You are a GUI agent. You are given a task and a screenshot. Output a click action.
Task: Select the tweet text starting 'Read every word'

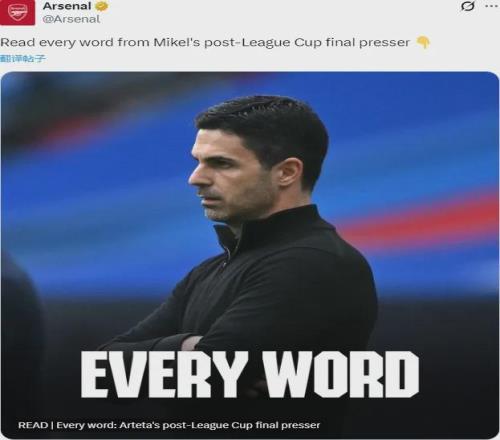[205, 43]
